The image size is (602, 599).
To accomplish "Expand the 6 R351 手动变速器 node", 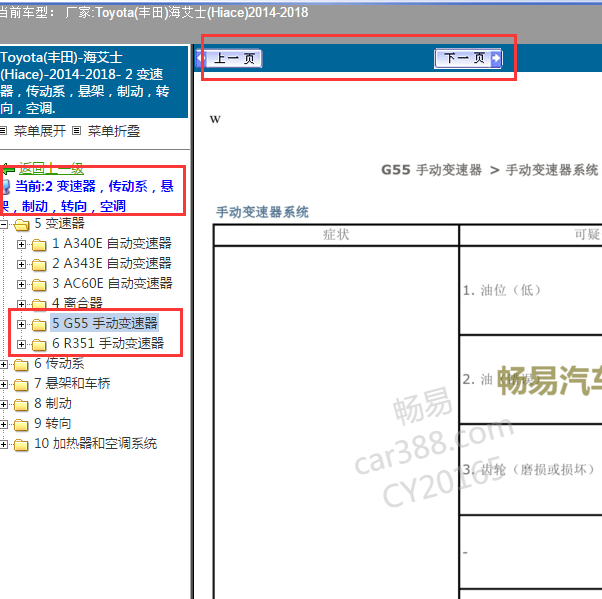I will [x=22, y=344].
